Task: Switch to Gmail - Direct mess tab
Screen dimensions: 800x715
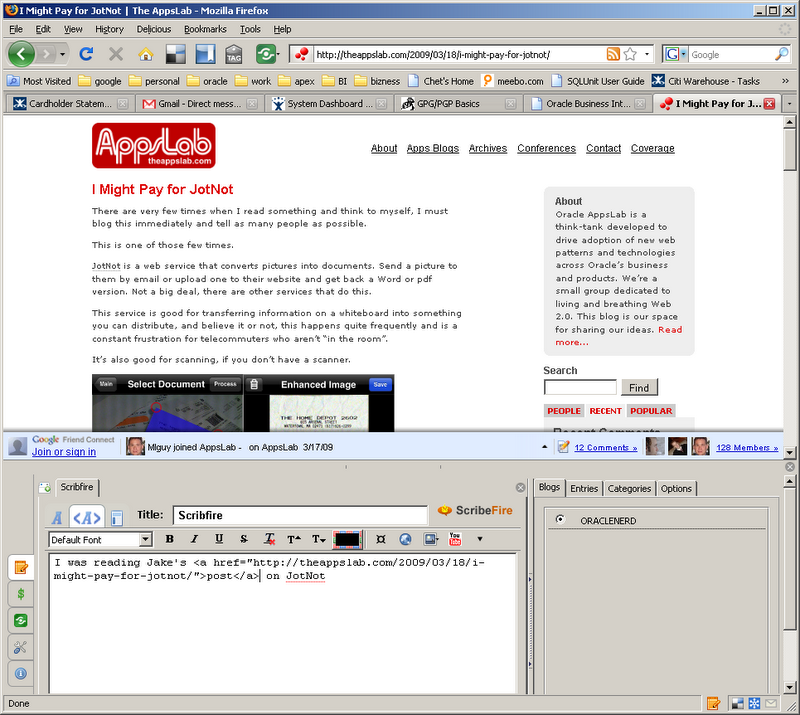Action: click(199, 104)
